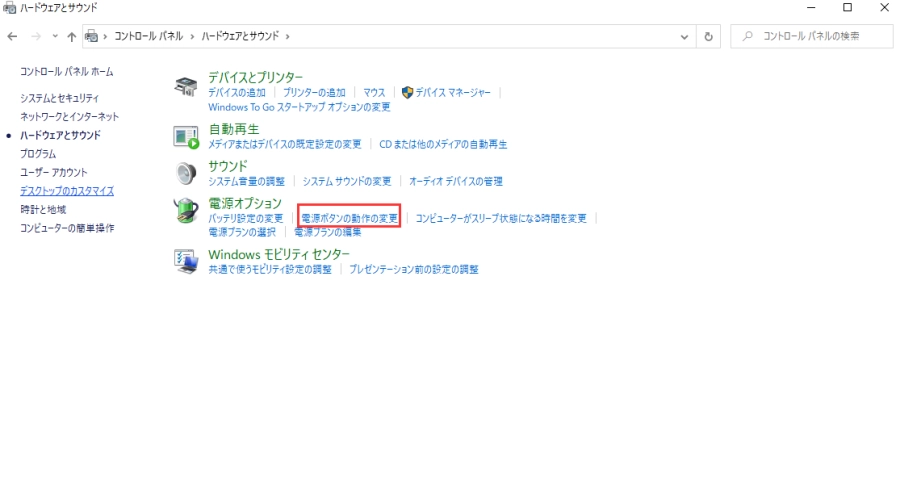Click システム音量の調整 link
This screenshot has width=900, height=494.
[x=246, y=181]
